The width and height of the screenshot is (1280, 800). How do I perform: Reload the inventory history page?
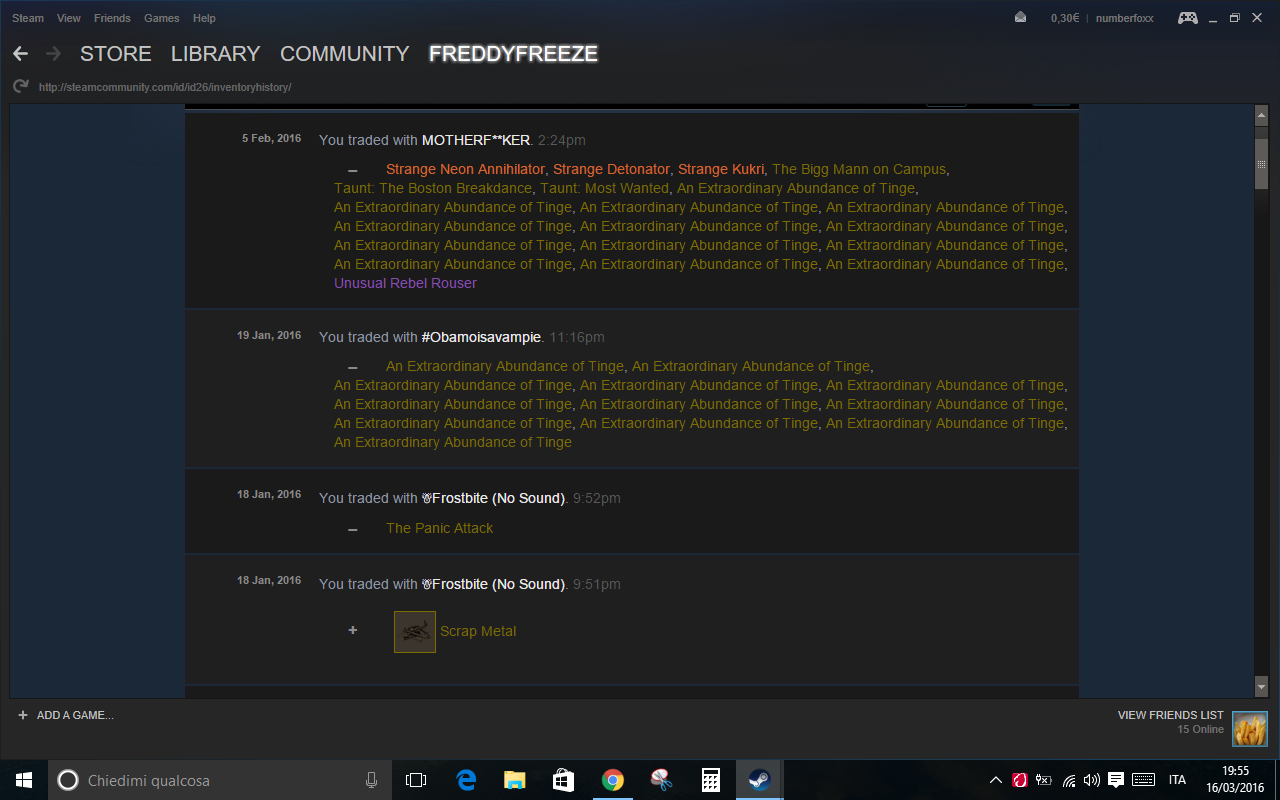20,87
